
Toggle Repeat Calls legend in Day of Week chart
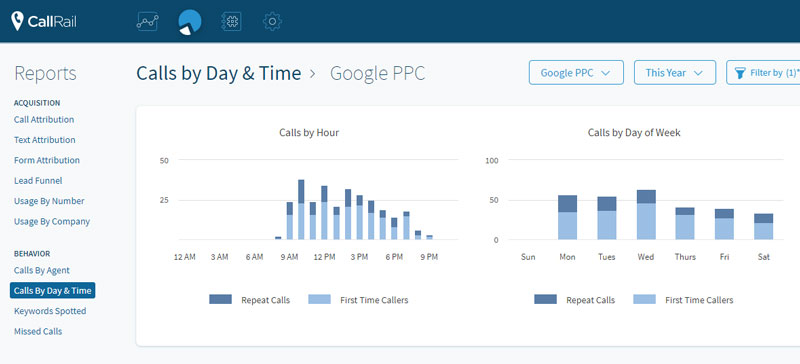pos(574,300)
